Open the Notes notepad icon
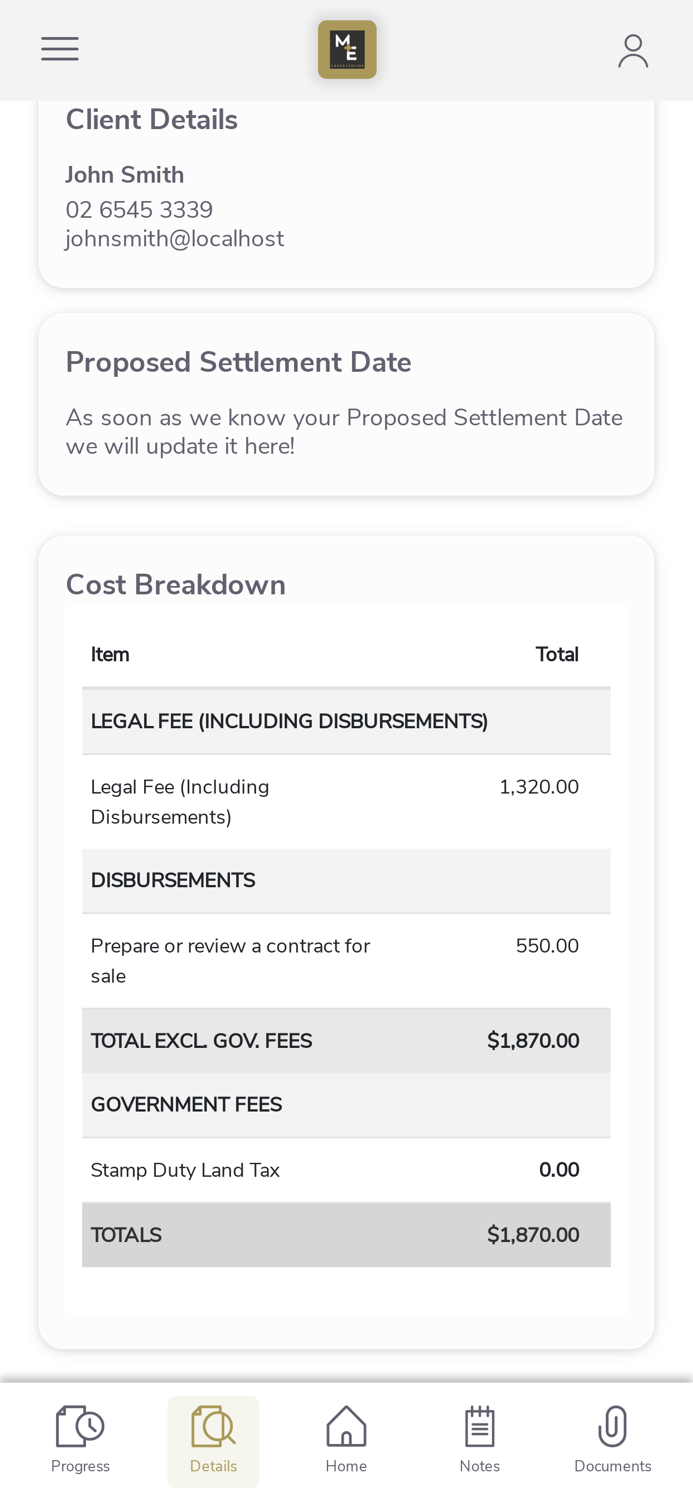 click(x=480, y=1426)
